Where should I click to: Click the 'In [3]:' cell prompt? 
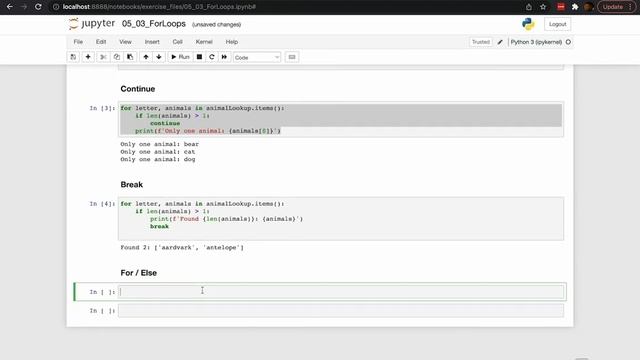(102, 108)
